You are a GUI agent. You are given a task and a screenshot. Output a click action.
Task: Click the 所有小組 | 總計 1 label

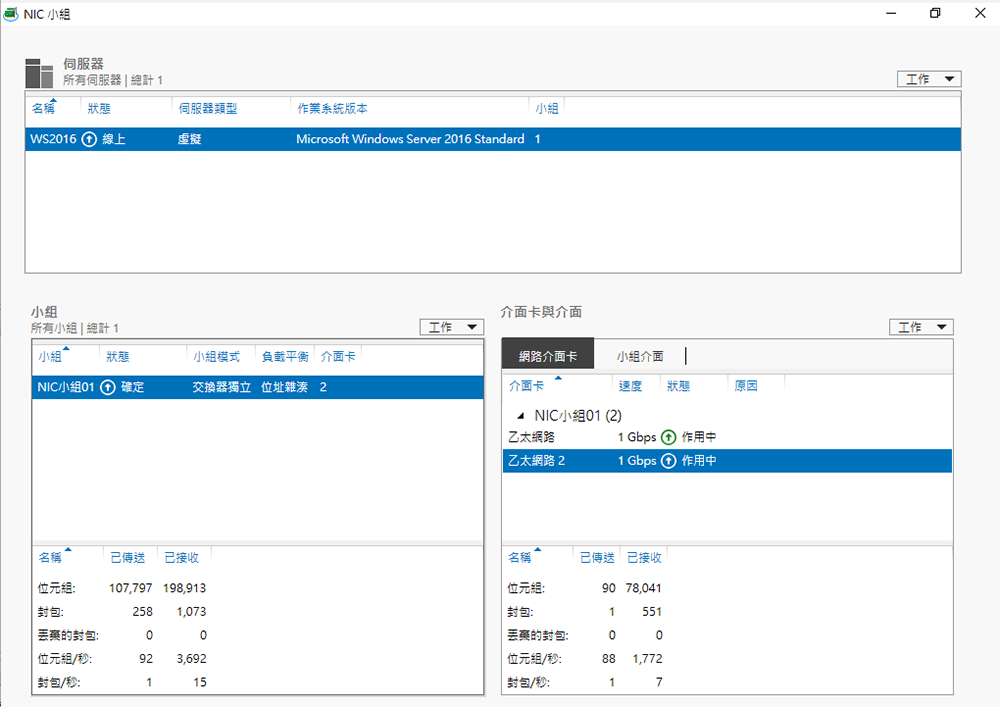coord(75,328)
